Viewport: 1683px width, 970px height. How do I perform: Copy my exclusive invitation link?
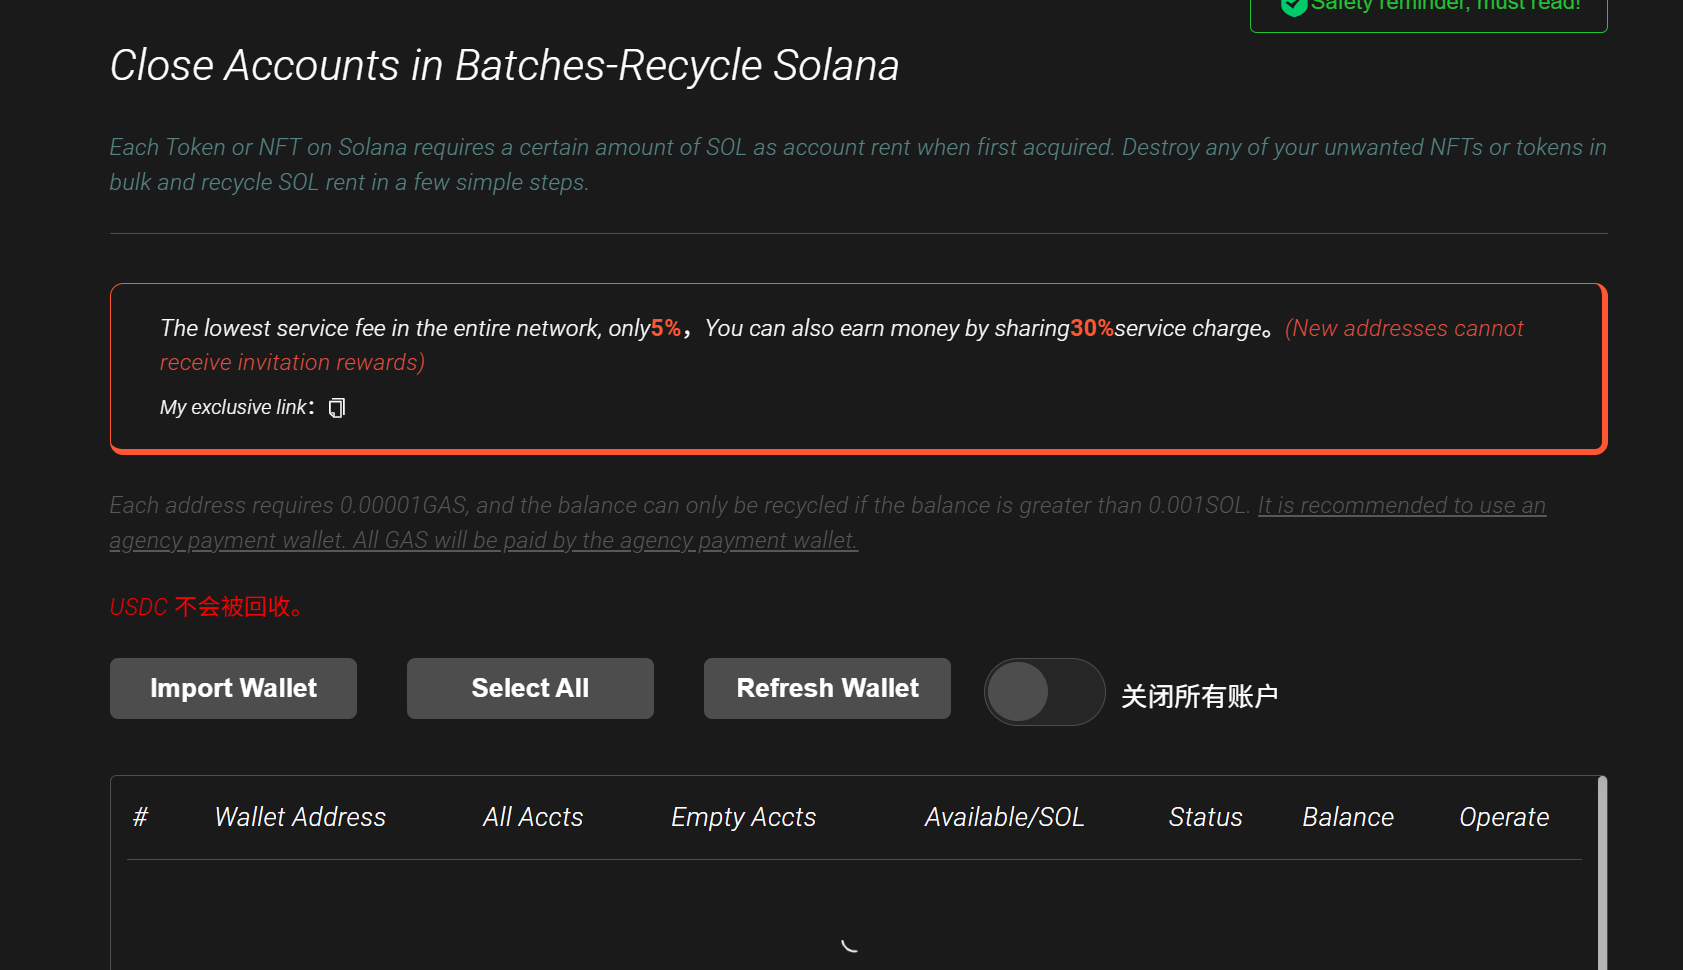pyautogui.click(x=336, y=407)
